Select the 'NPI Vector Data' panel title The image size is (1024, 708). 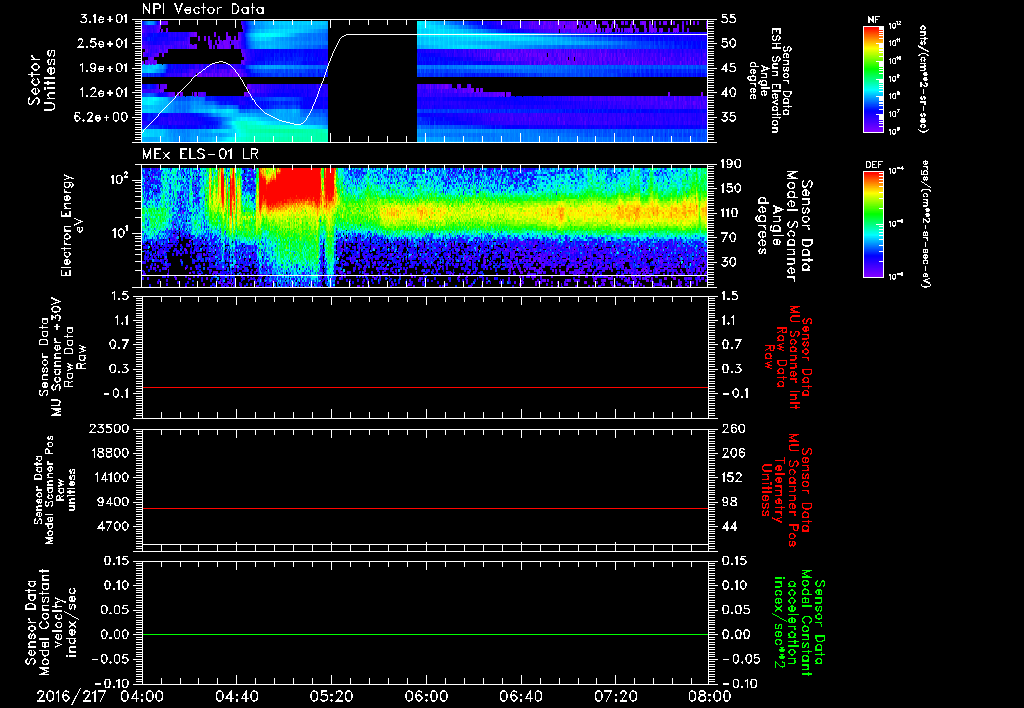tap(203, 9)
